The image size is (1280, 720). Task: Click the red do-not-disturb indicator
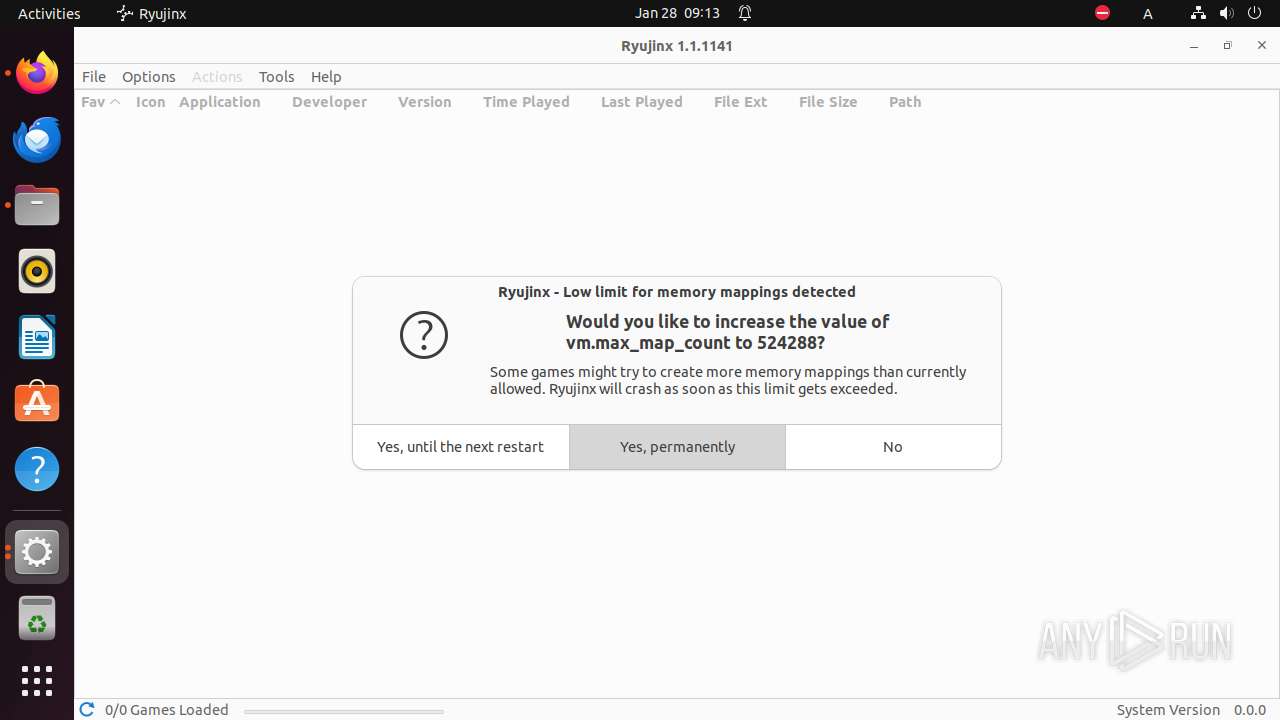tap(1102, 13)
